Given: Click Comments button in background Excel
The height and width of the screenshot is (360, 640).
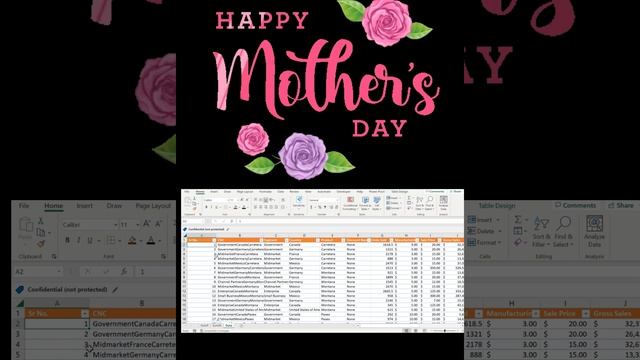Looking at the screenshot, I should tap(575, 205).
